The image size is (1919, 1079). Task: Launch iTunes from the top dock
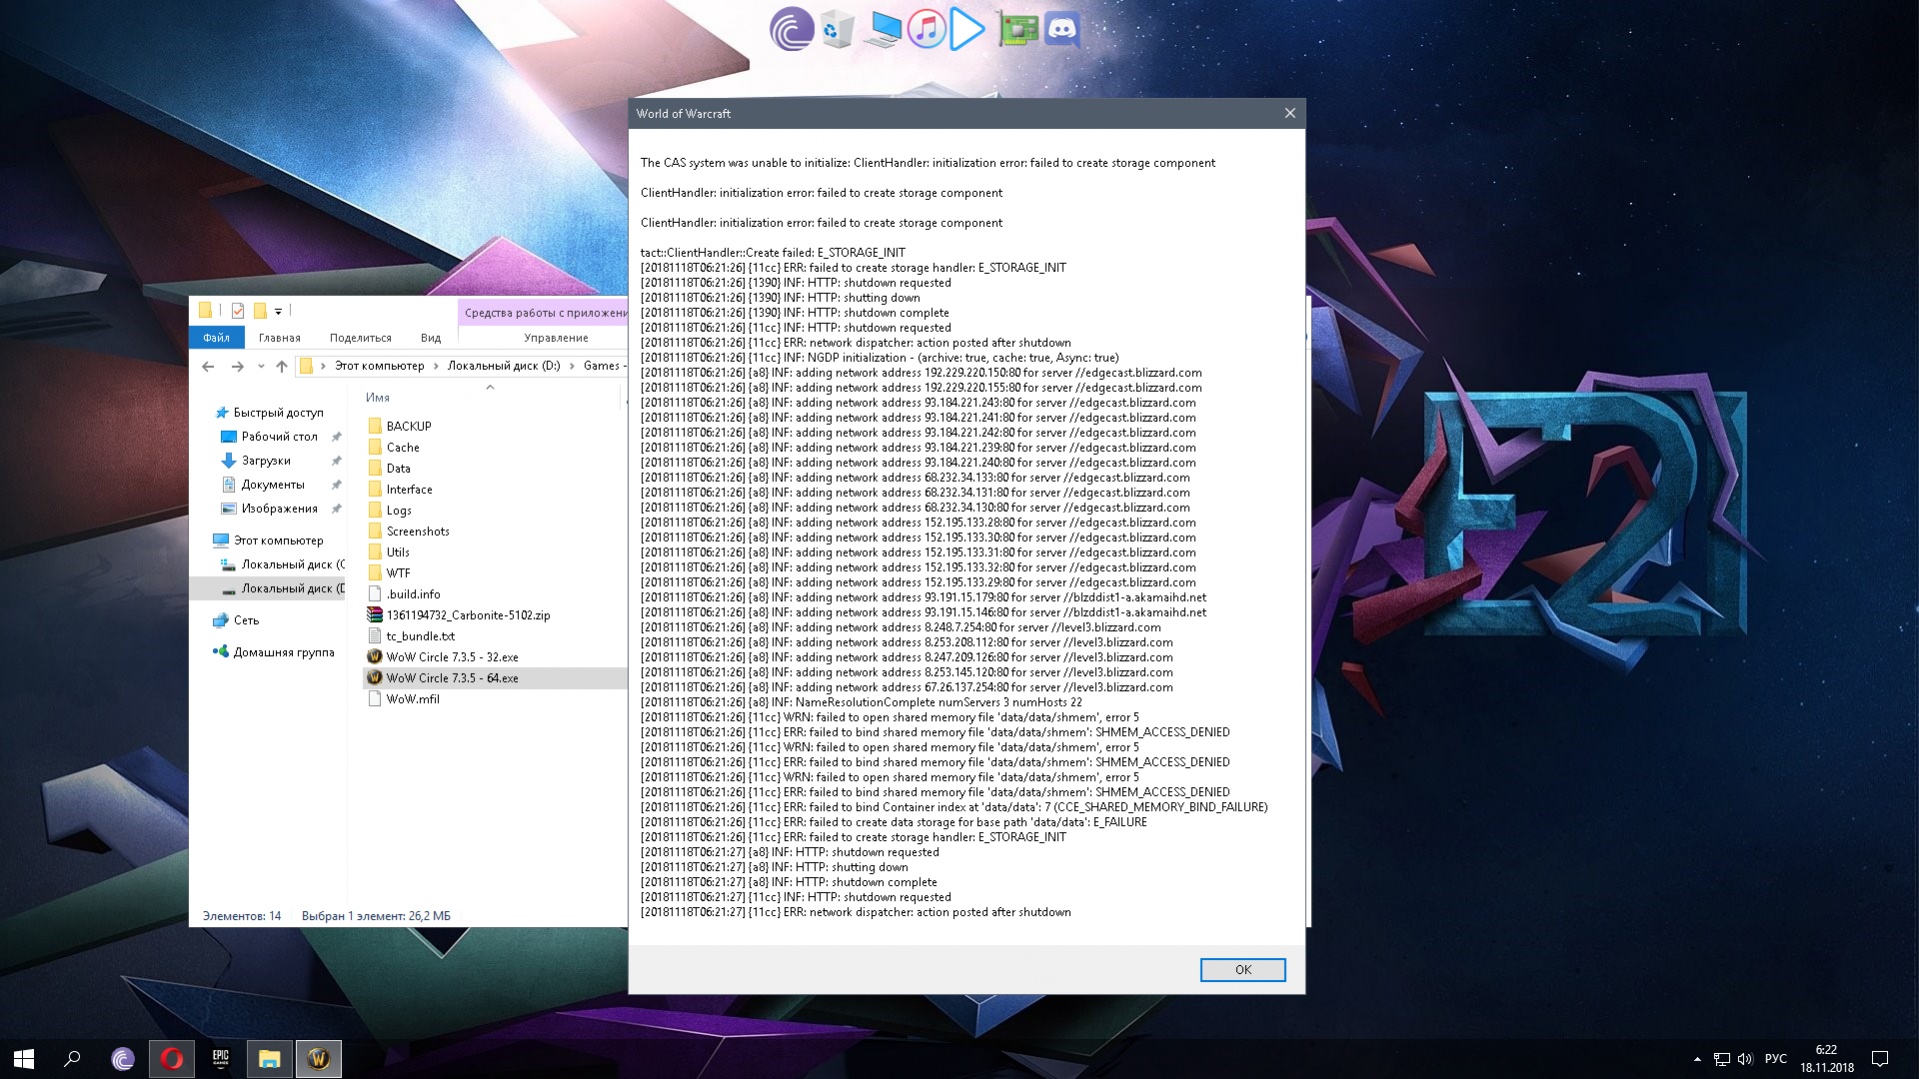click(926, 29)
